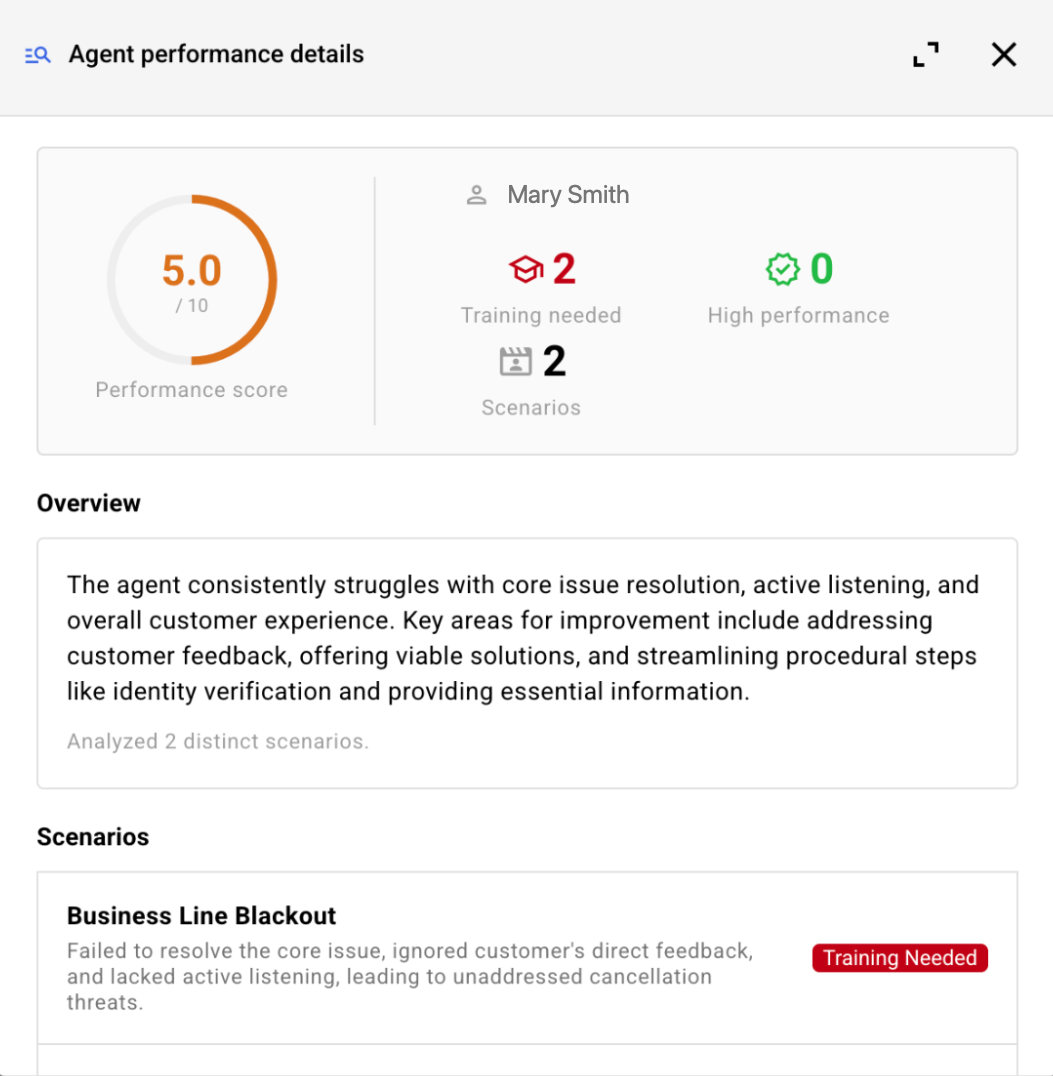Click the red graduation cap Training needed icon

(524, 268)
